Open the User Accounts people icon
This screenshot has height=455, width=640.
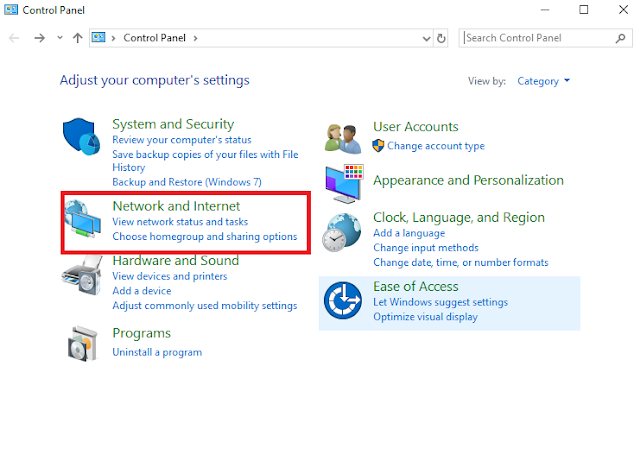[x=343, y=139]
